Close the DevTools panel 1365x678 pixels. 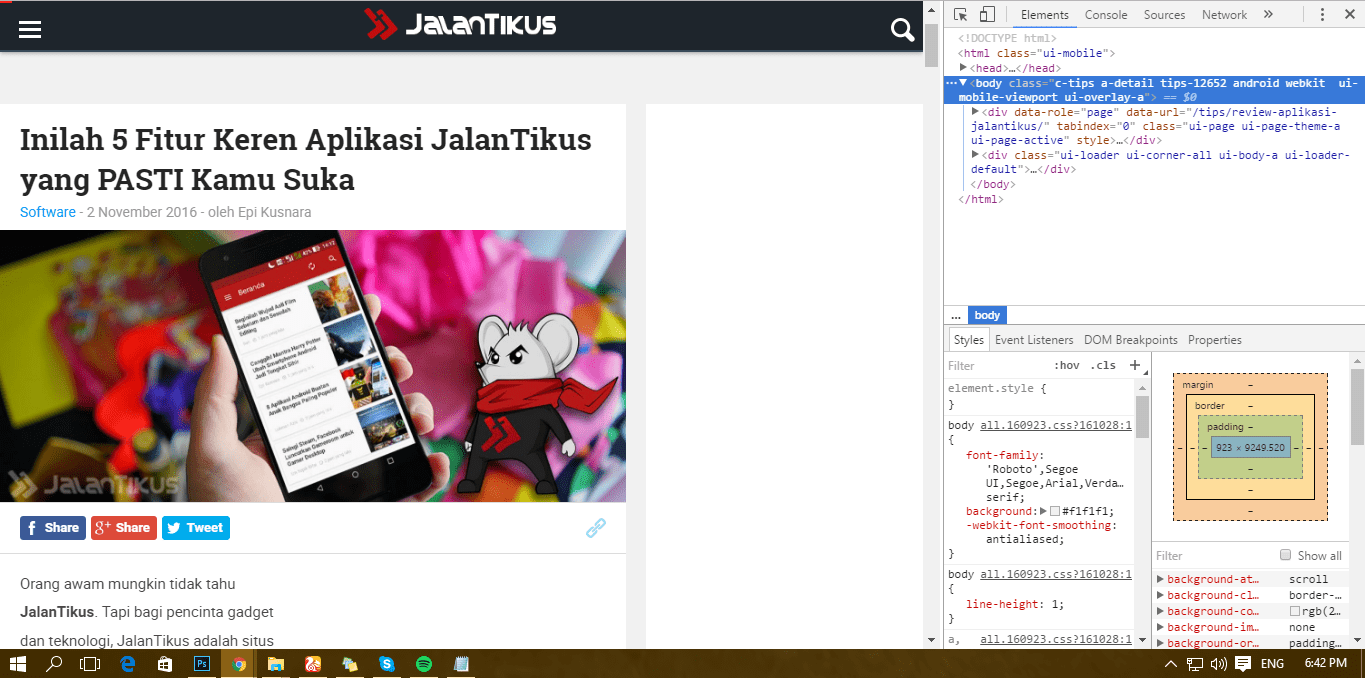[x=1348, y=14]
